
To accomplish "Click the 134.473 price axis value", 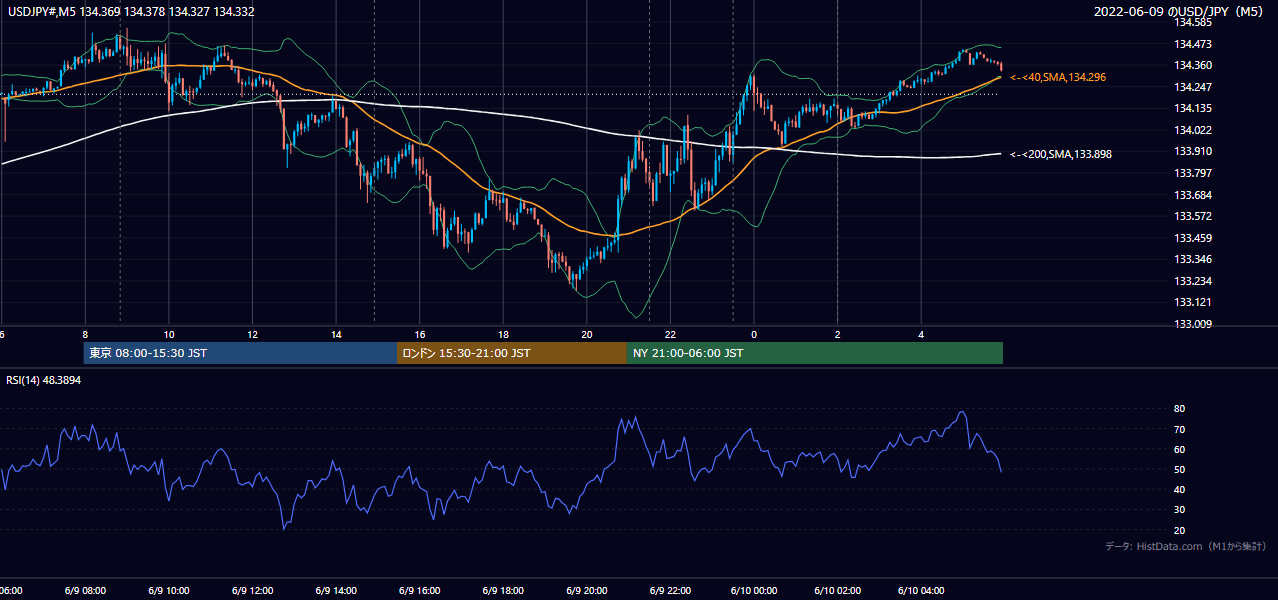I will (1192, 44).
